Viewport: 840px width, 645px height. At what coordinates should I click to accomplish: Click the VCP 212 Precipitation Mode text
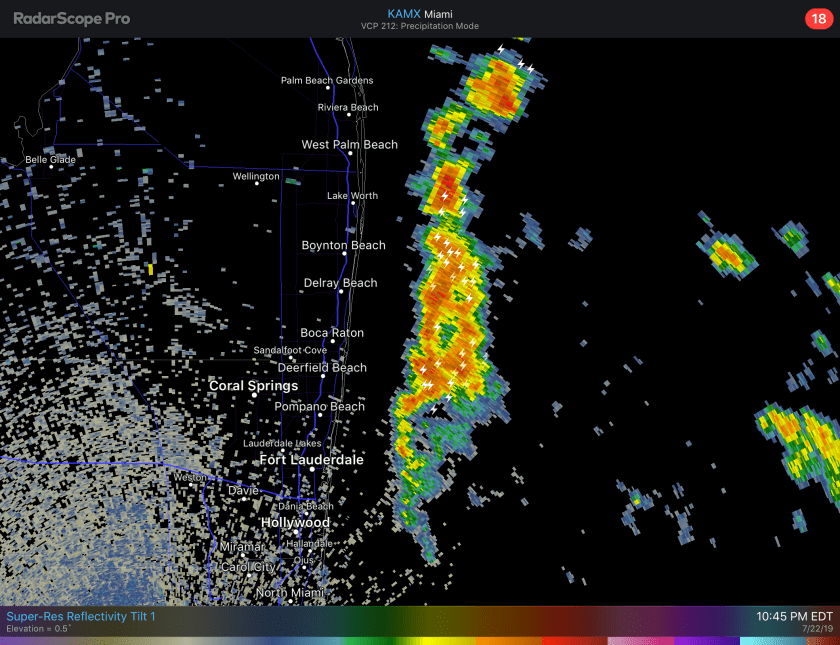419,26
